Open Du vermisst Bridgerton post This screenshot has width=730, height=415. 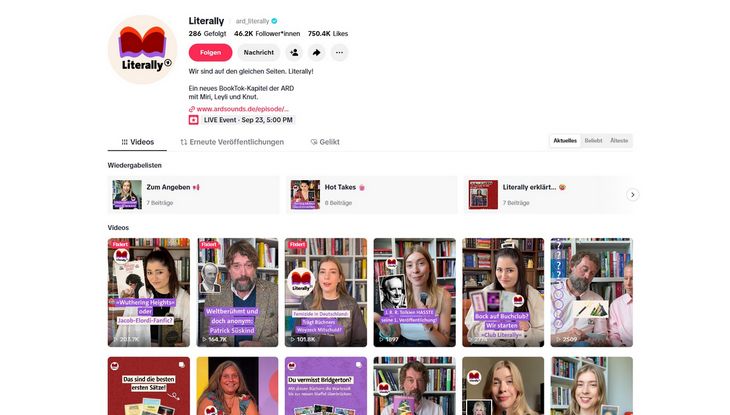(x=326, y=386)
